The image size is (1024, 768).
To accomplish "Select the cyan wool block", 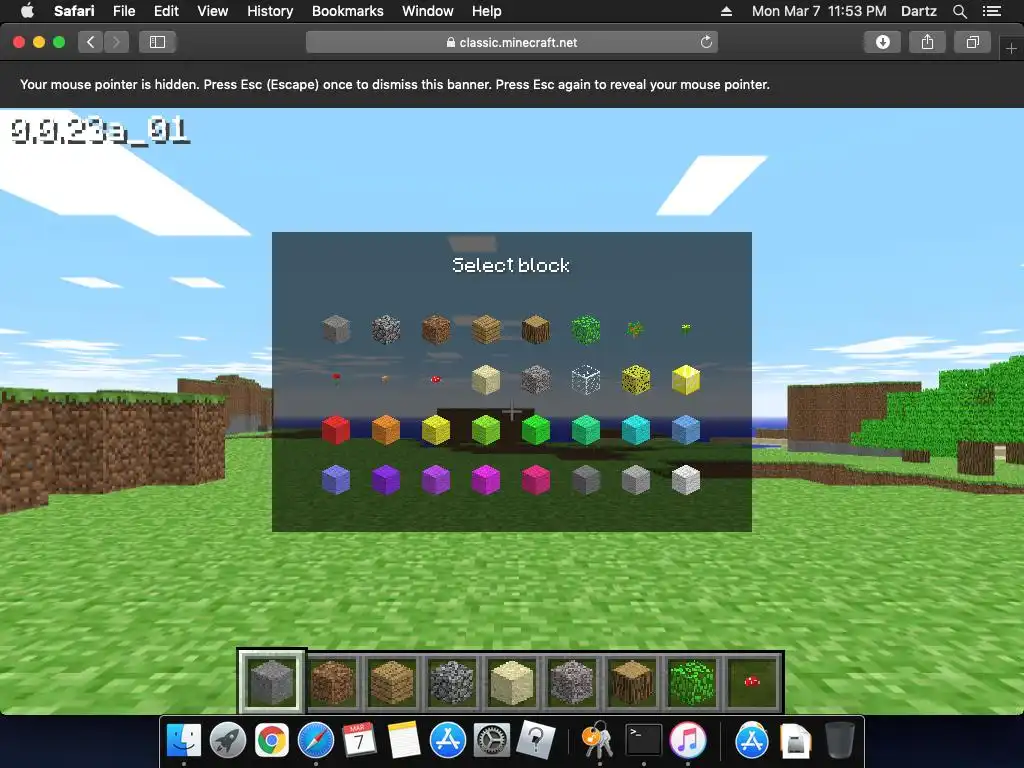I will click(x=635, y=430).
